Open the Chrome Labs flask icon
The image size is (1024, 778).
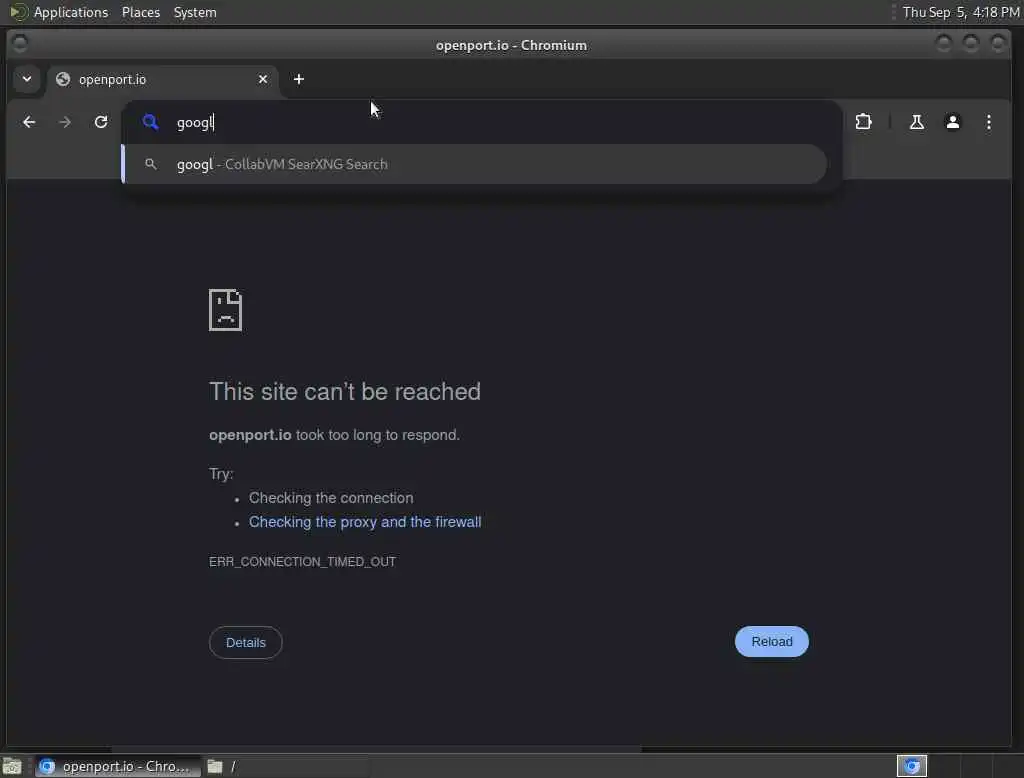917,122
